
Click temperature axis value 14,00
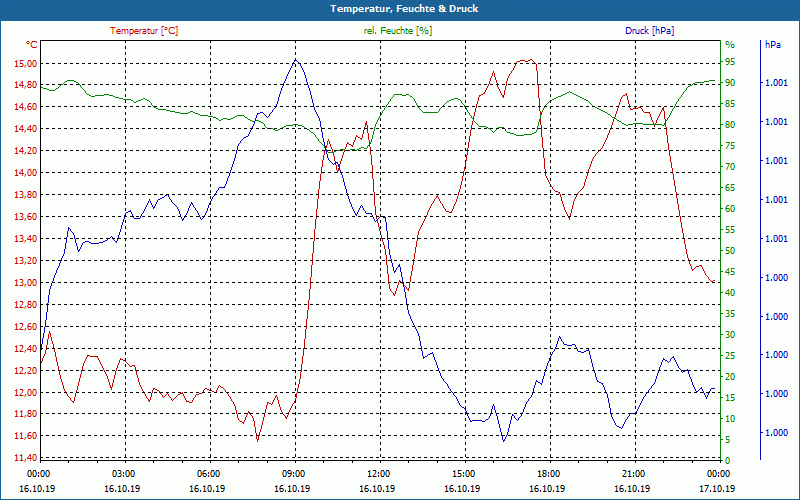[28, 172]
